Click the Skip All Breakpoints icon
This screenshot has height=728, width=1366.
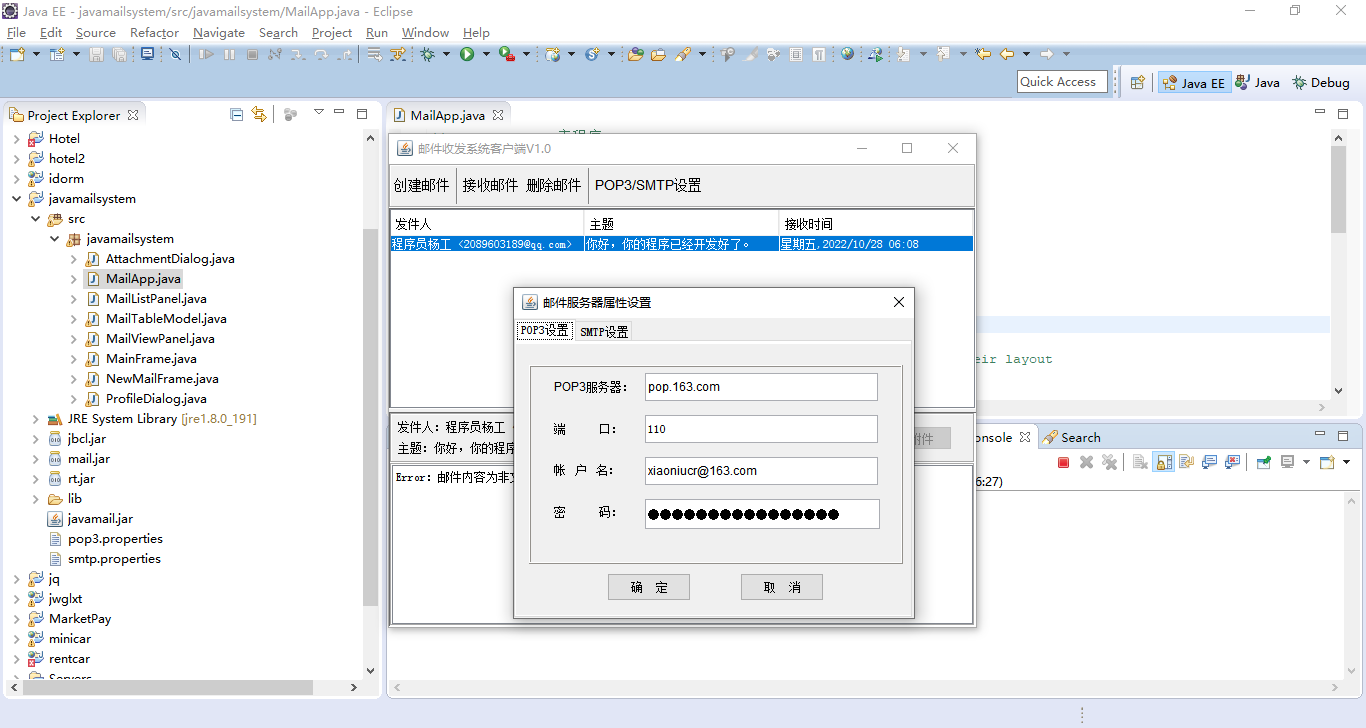tap(175, 54)
